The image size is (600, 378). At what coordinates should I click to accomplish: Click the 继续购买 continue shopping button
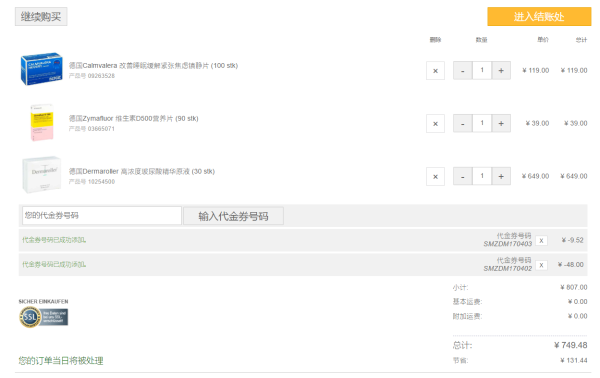[x=41, y=17]
